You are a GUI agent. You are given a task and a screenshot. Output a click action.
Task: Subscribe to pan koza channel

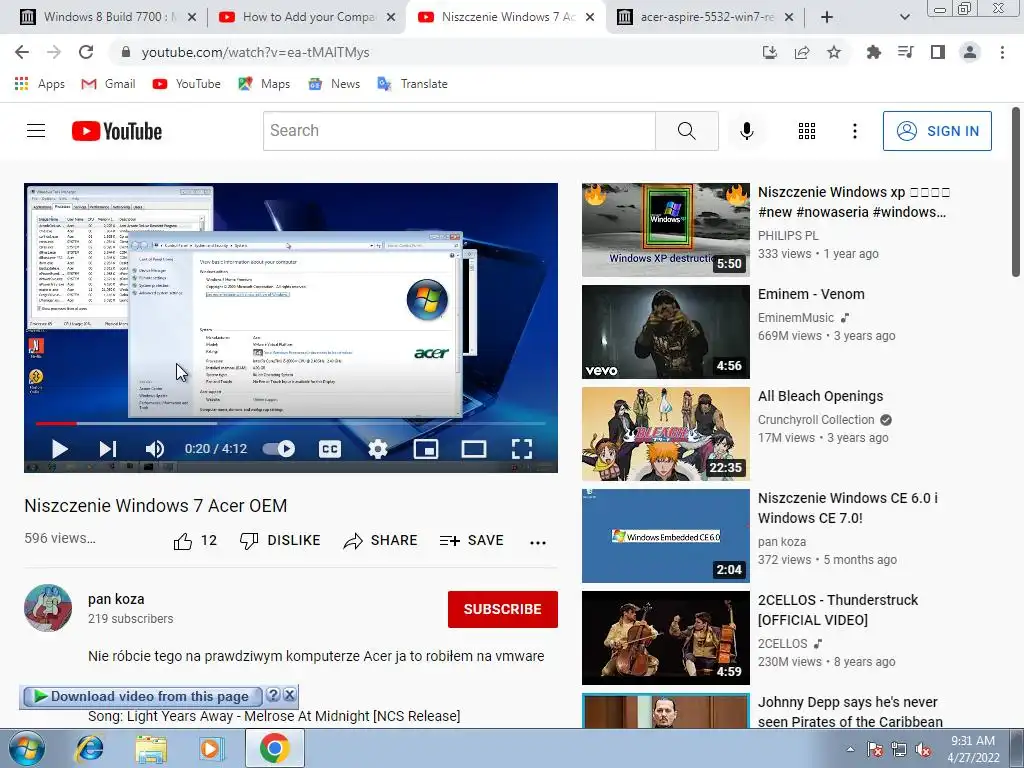point(503,609)
